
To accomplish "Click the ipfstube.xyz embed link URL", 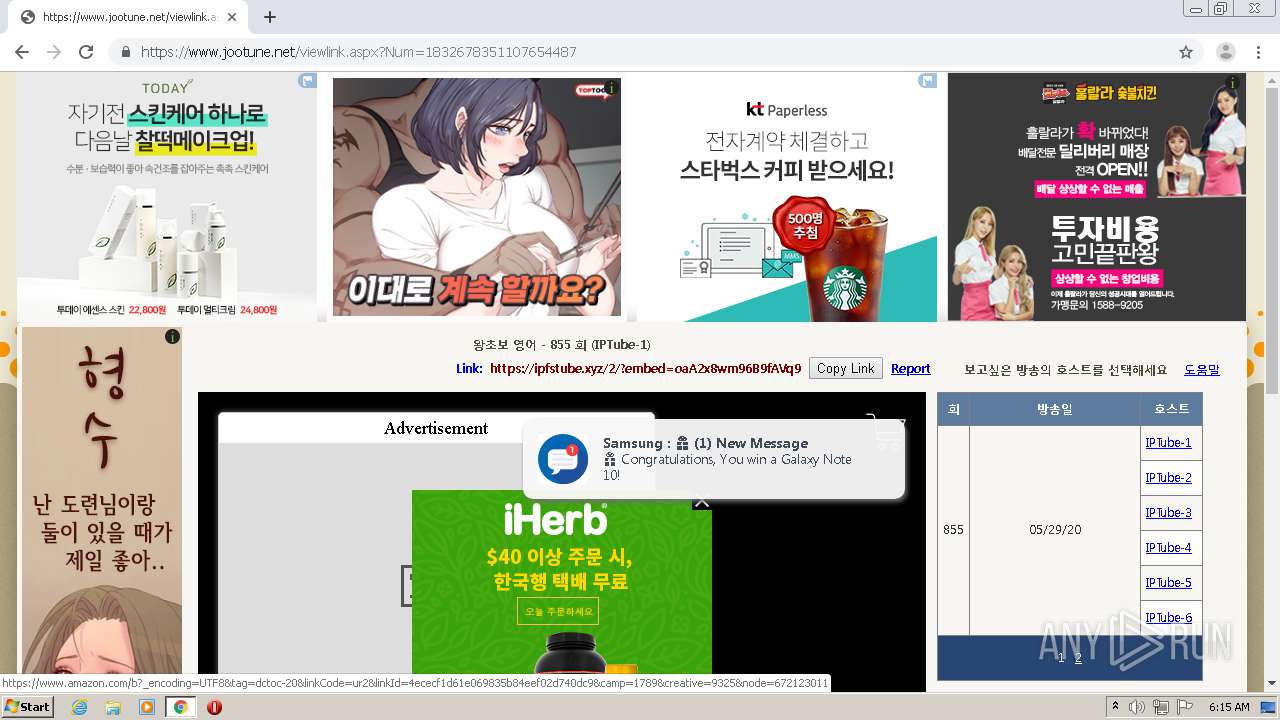I will [x=645, y=369].
